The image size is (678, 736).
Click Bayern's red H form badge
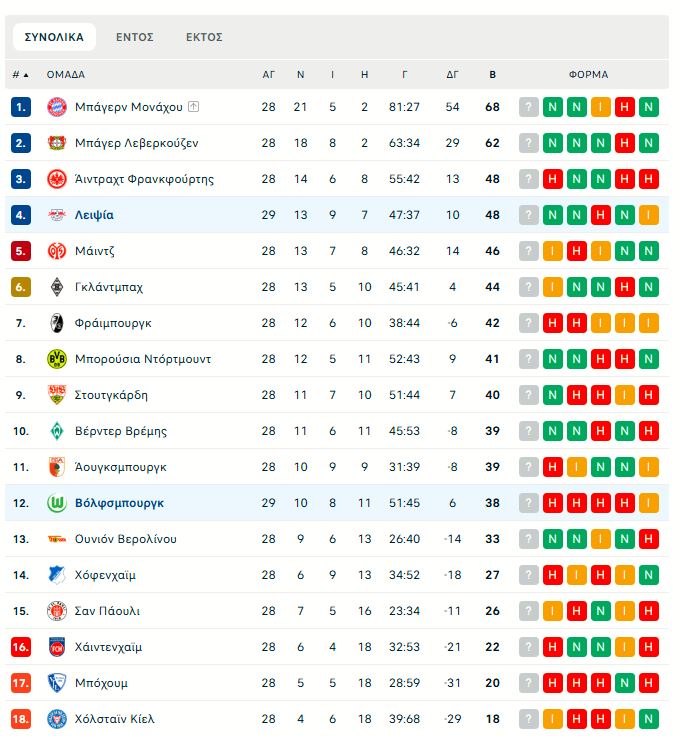click(625, 107)
